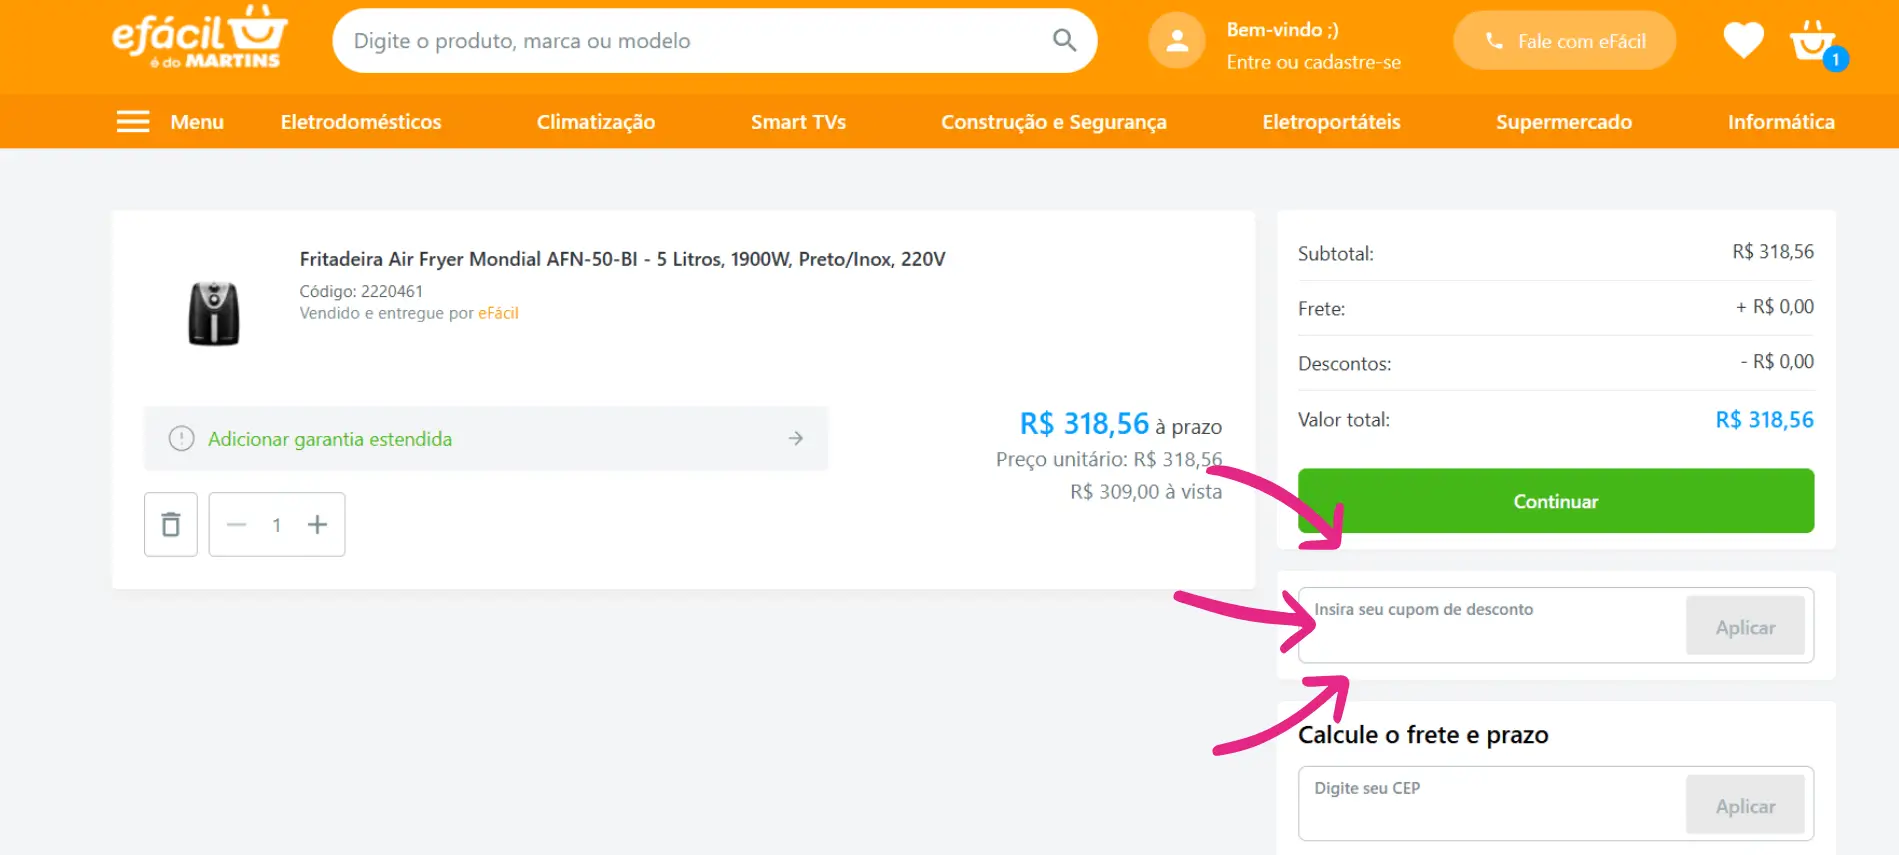The height and width of the screenshot is (855, 1899).
Task: Decrease quantity with the minus button
Action: tap(236, 524)
